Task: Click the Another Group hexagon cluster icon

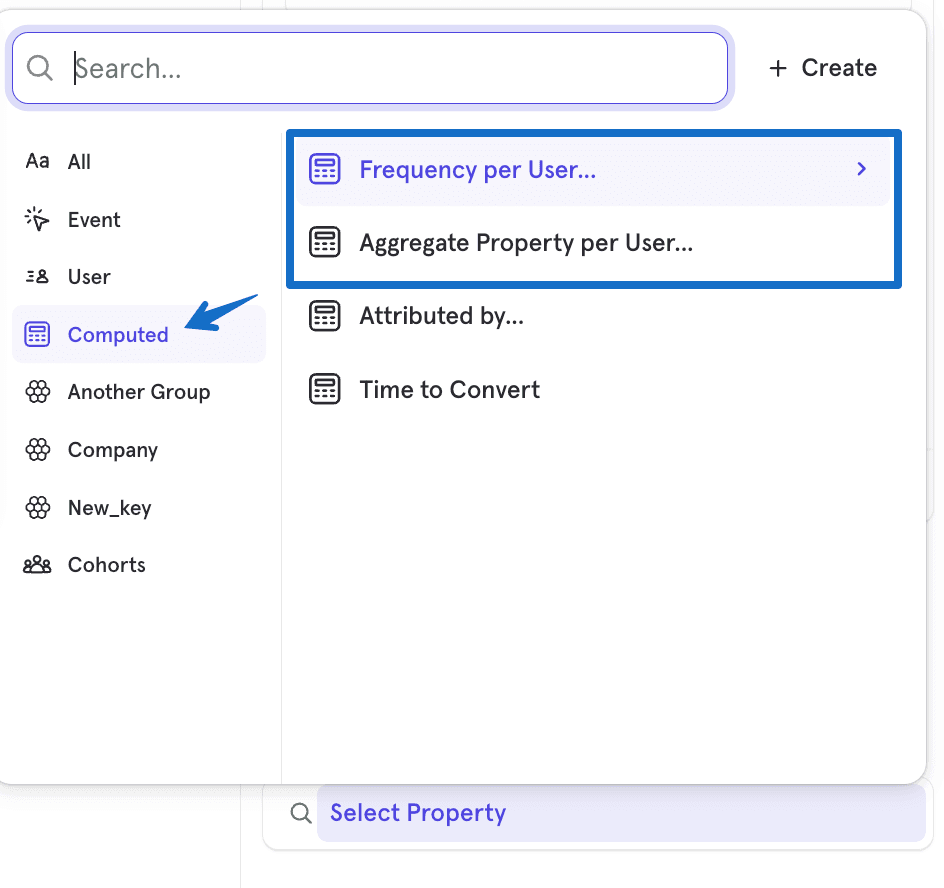Action: 37,392
